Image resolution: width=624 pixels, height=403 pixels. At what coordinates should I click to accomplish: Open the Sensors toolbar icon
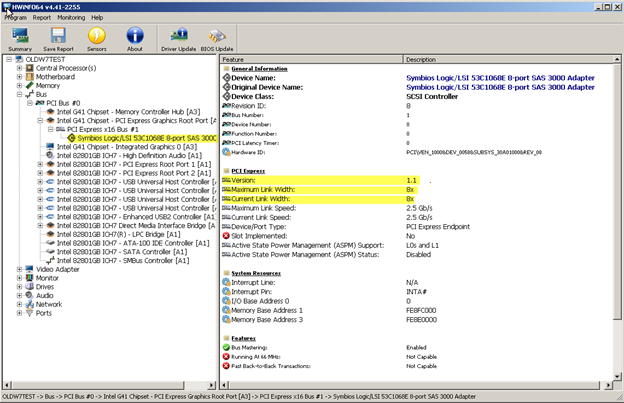coord(97,38)
